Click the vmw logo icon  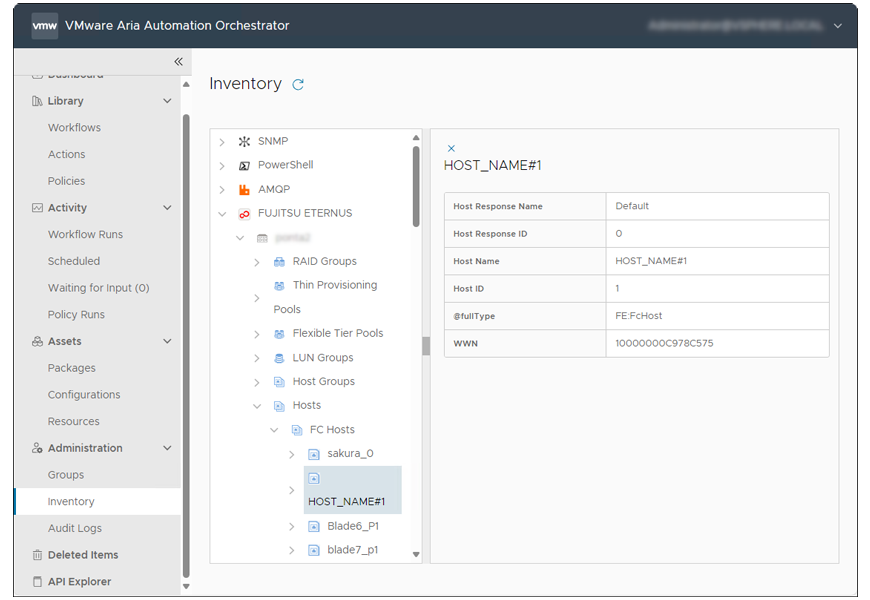click(44, 26)
